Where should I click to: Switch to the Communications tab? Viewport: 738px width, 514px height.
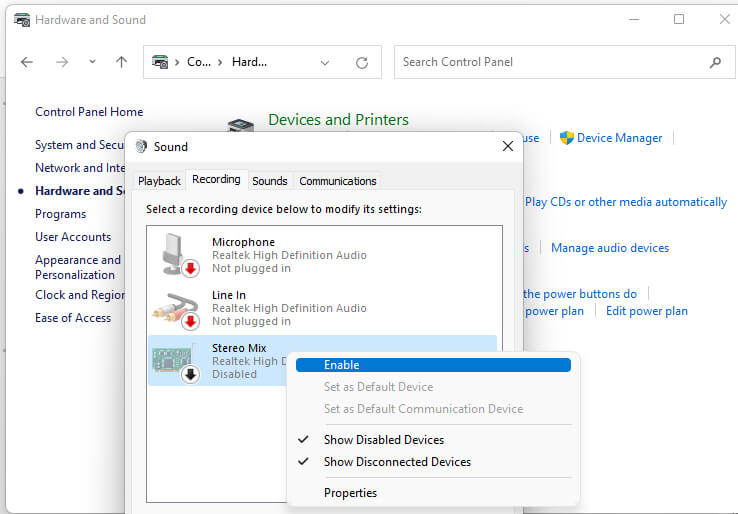(x=338, y=181)
